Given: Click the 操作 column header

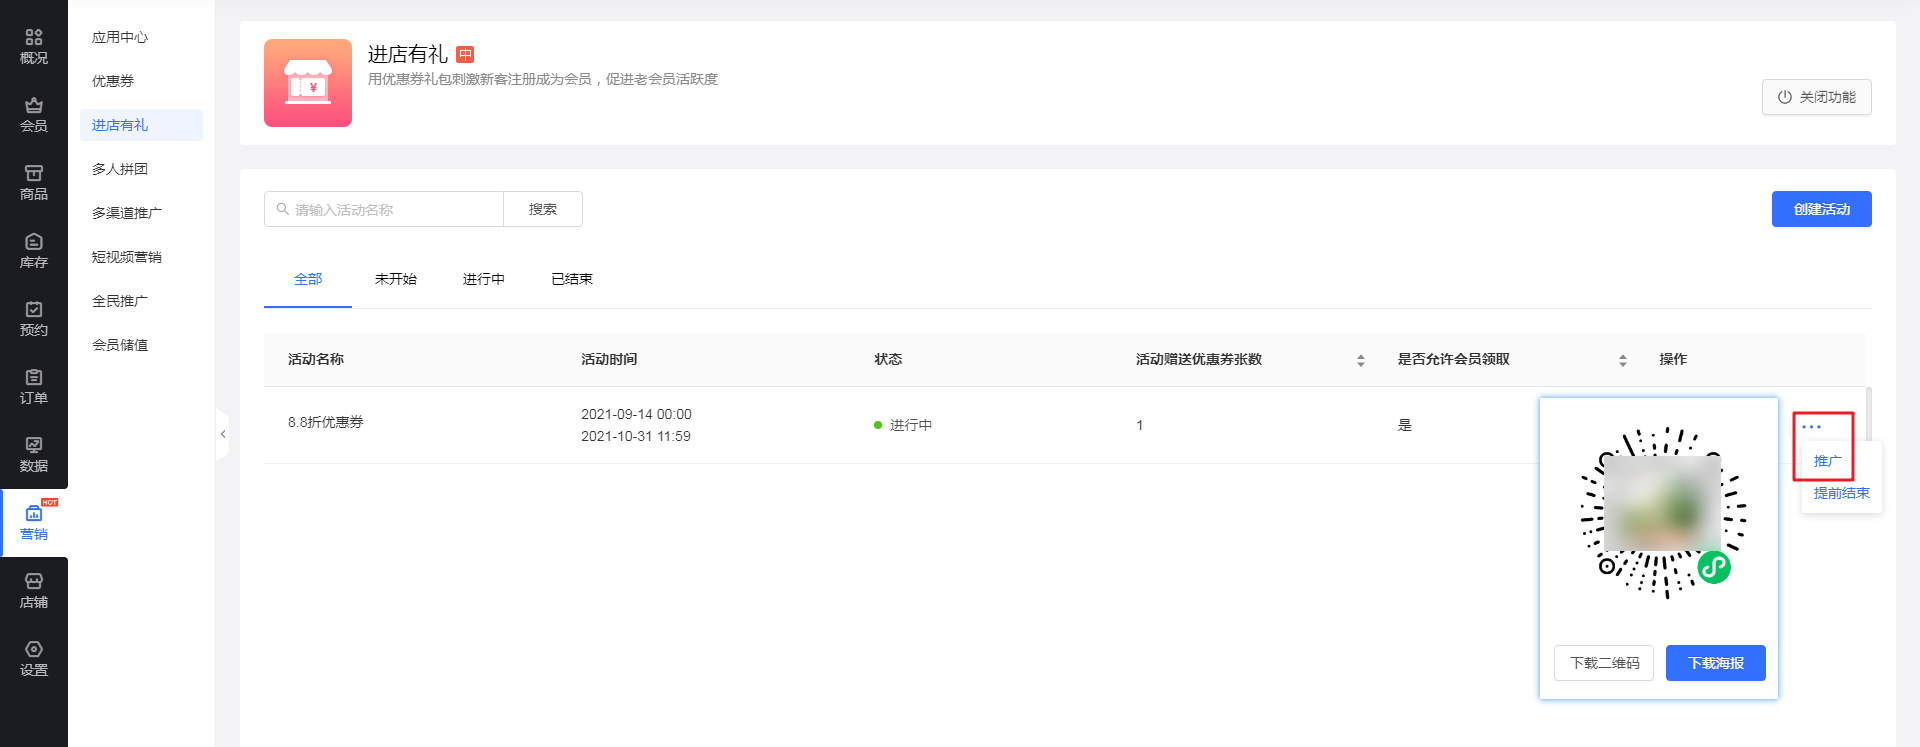Looking at the screenshot, I should pos(1673,359).
